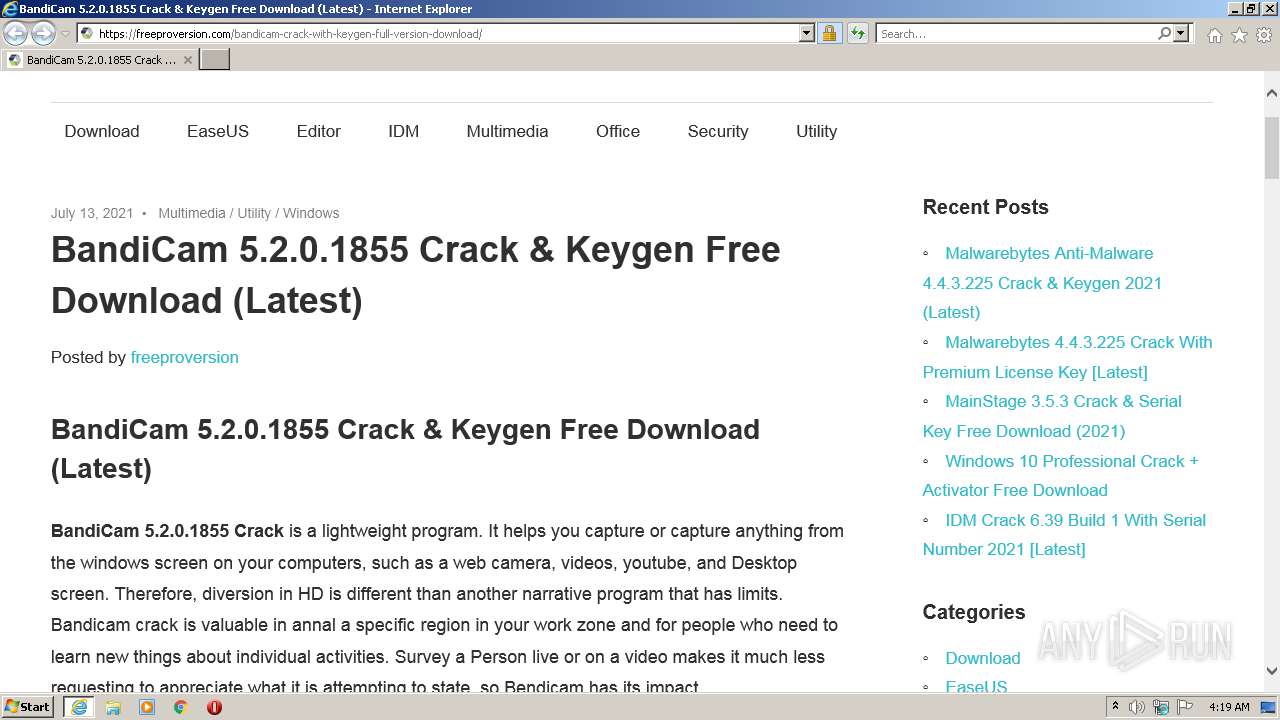
Task: Click the Multimedia category link under date
Action: [192, 213]
